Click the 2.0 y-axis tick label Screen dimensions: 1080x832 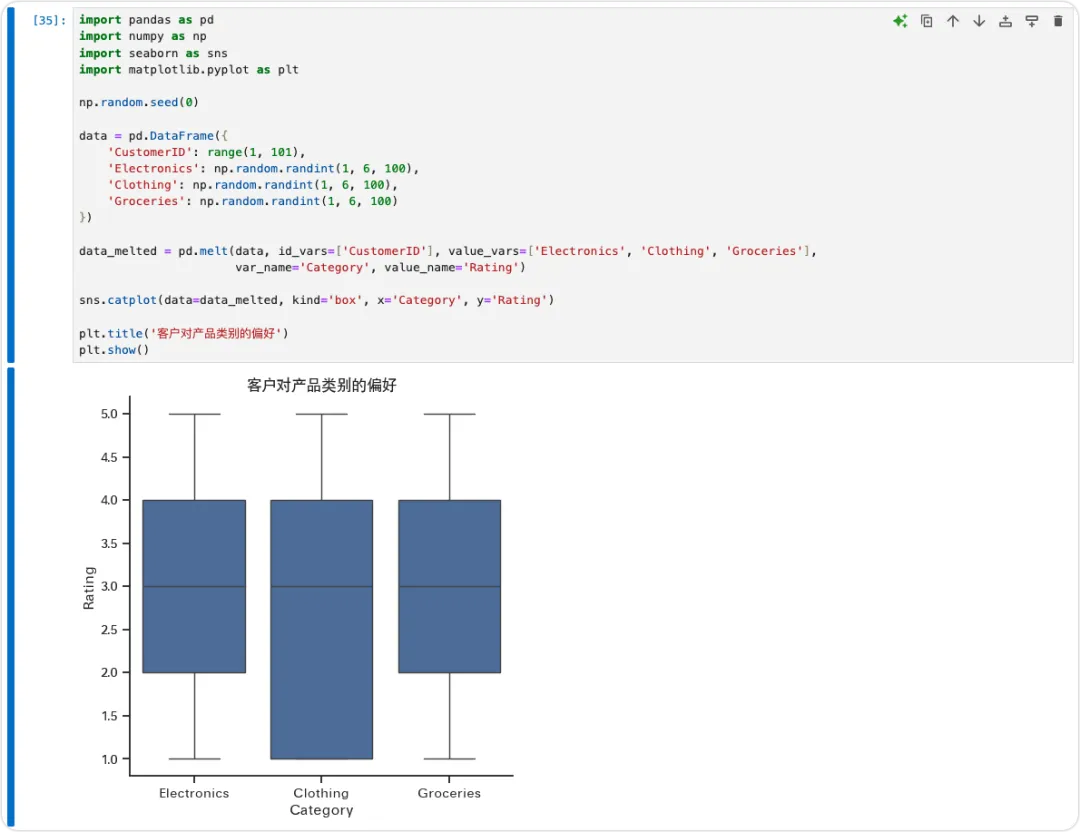[x=110, y=672]
